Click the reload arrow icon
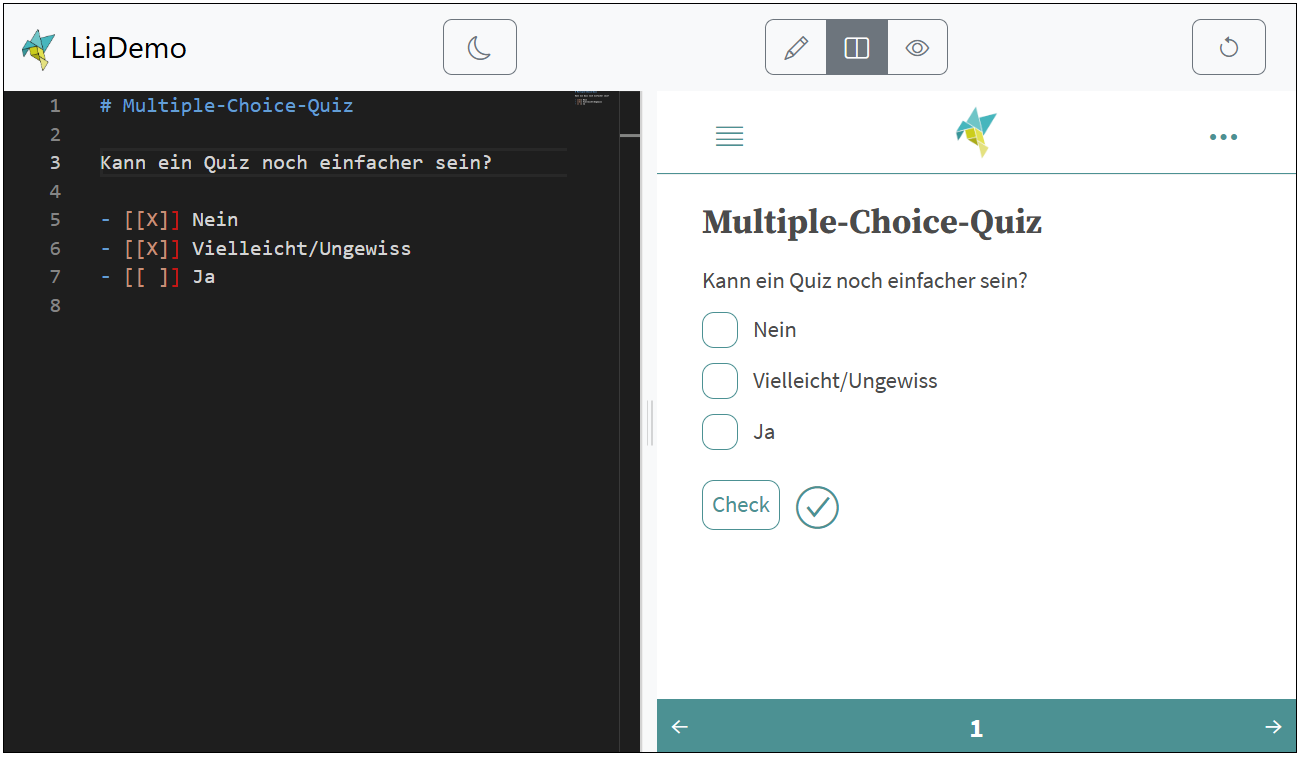1311x761 pixels. [x=1229, y=47]
